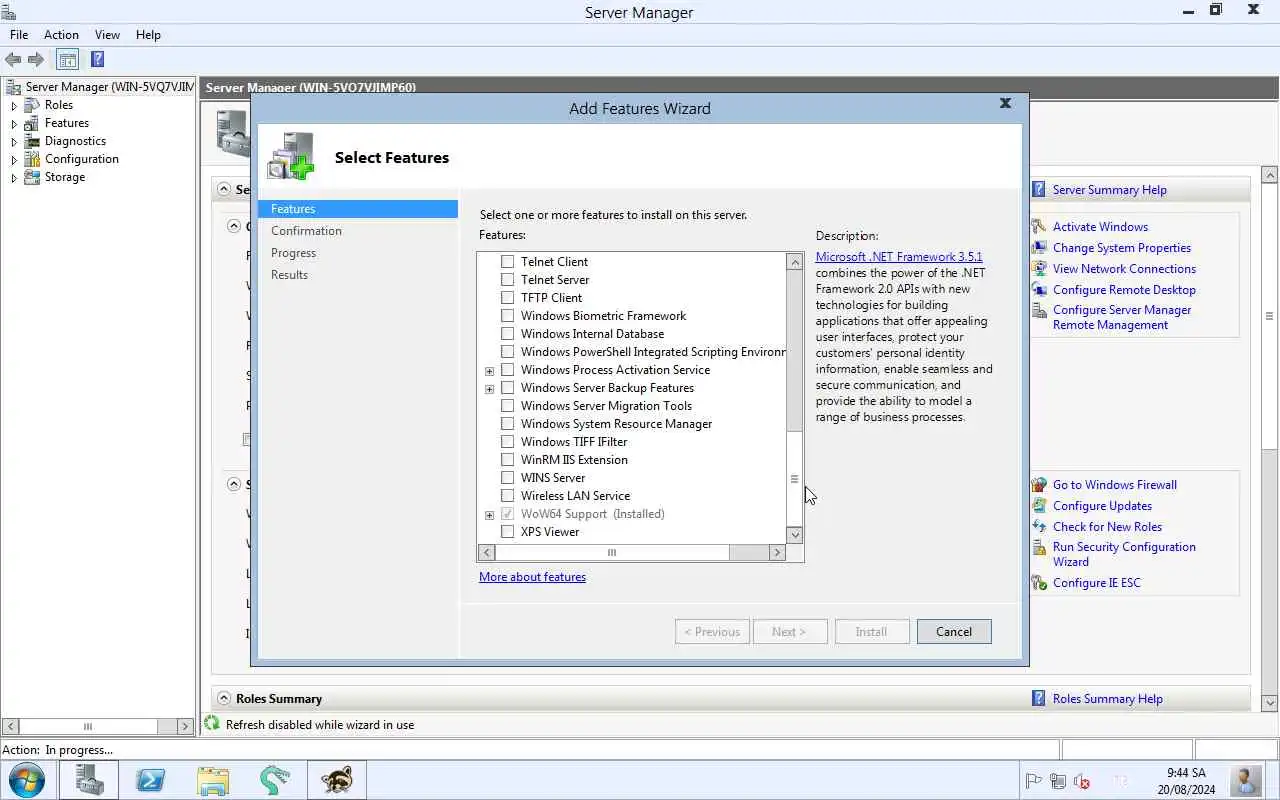Viewport: 1280px width, 800px height.
Task: Select the Roles node icon in tree
Action: pyautogui.click(x=34, y=105)
